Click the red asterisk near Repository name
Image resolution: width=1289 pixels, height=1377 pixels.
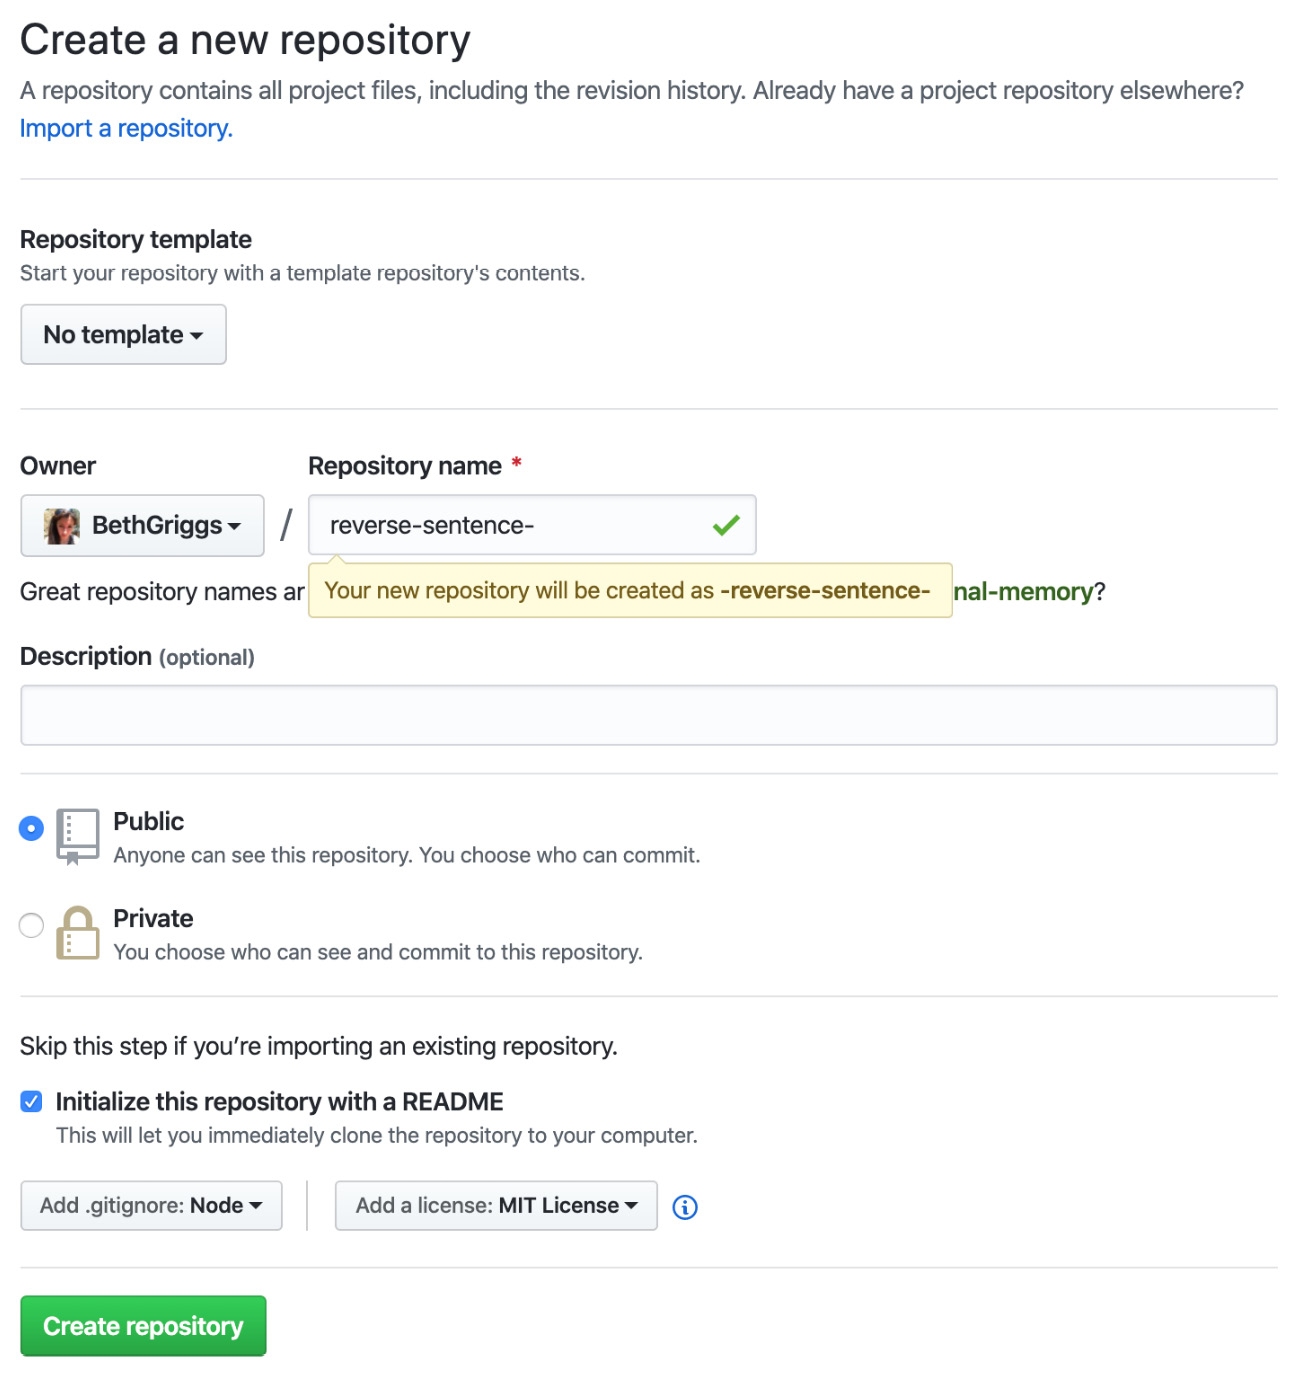(x=515, y=463)
